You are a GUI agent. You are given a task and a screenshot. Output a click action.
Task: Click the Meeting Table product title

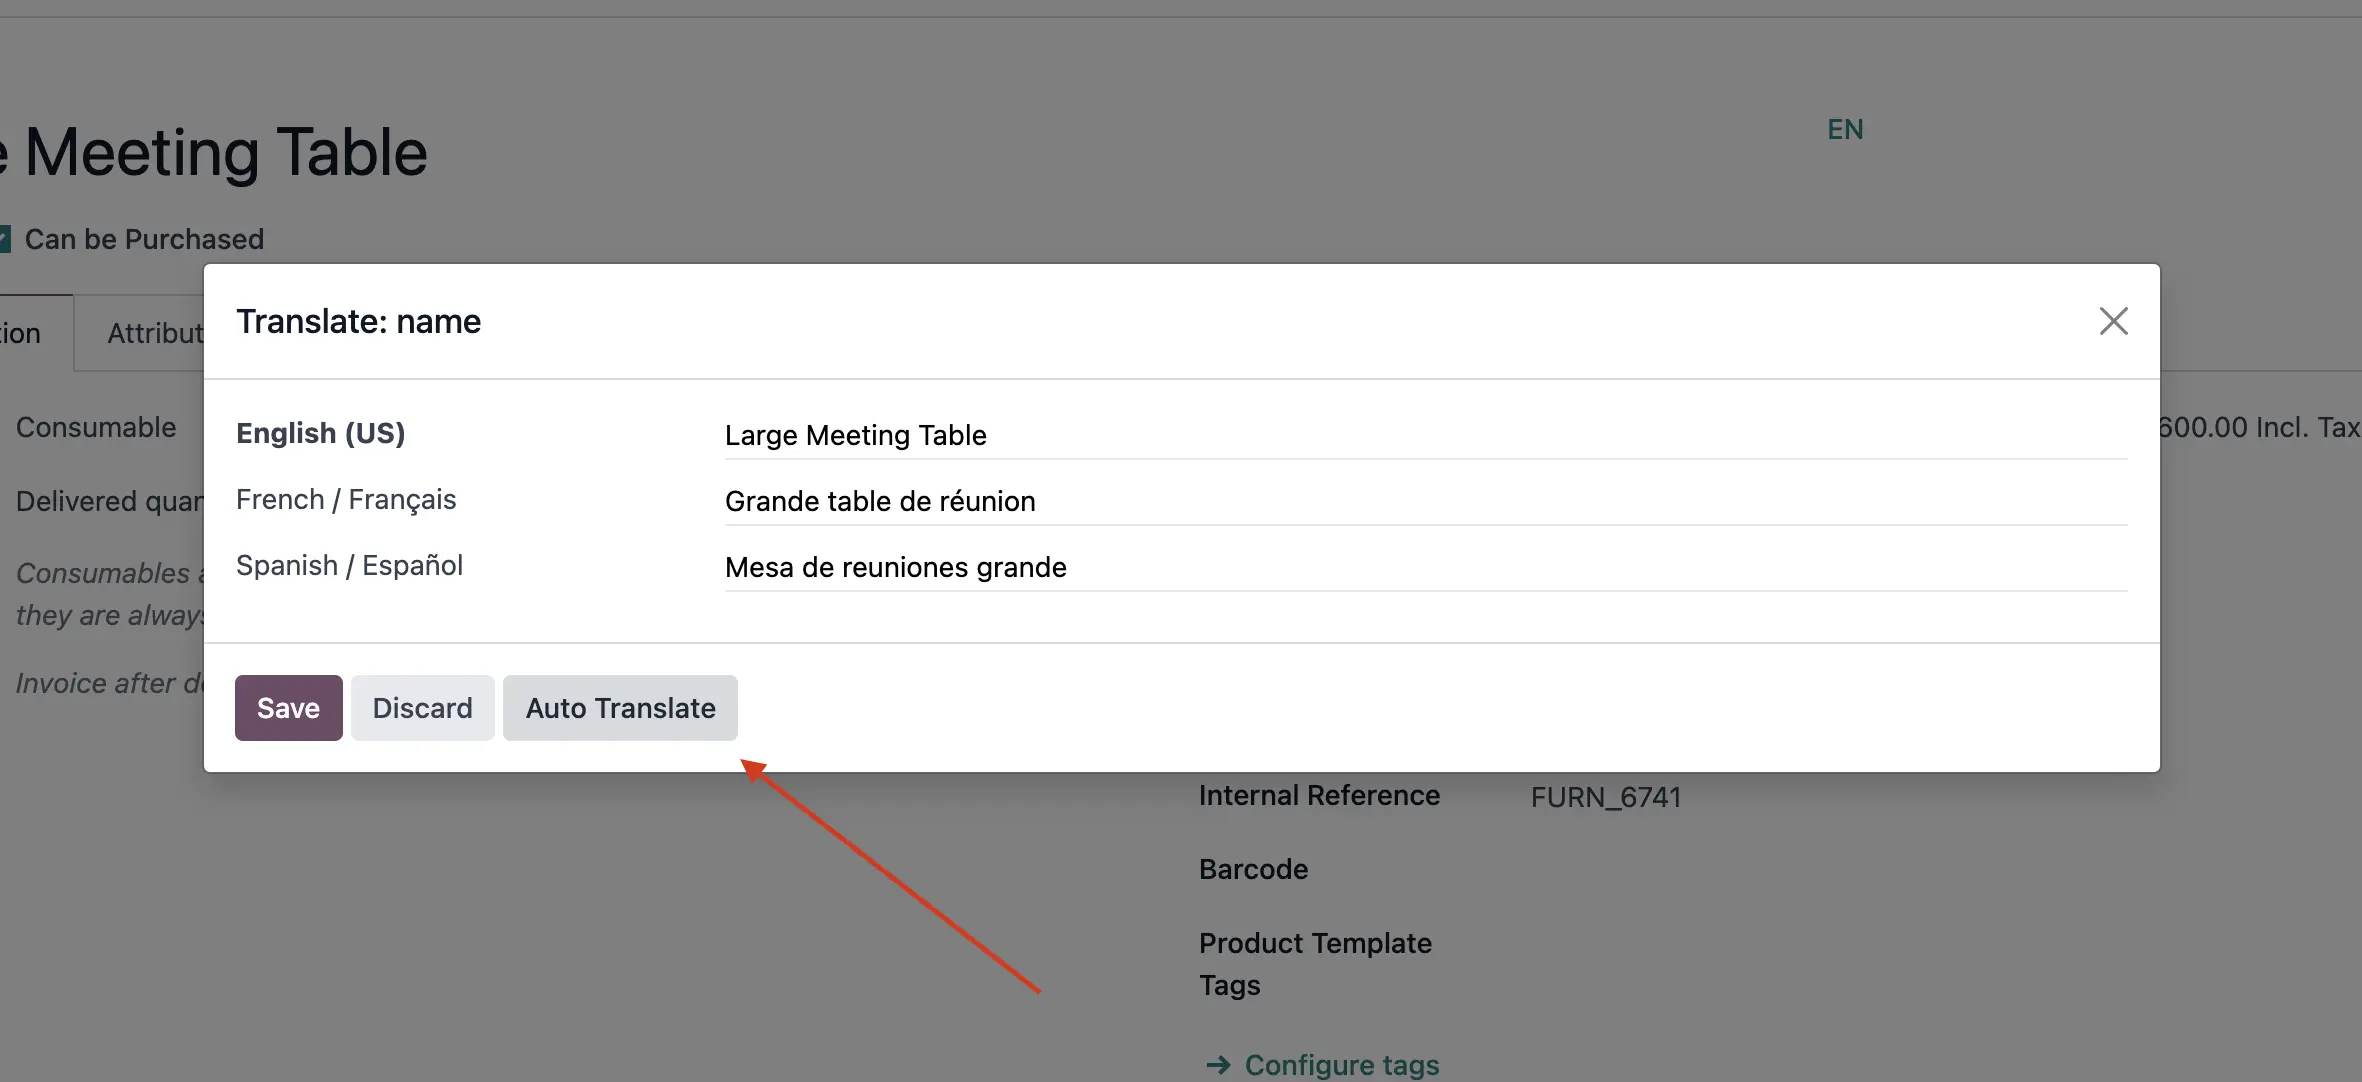(x=213, y=150)
